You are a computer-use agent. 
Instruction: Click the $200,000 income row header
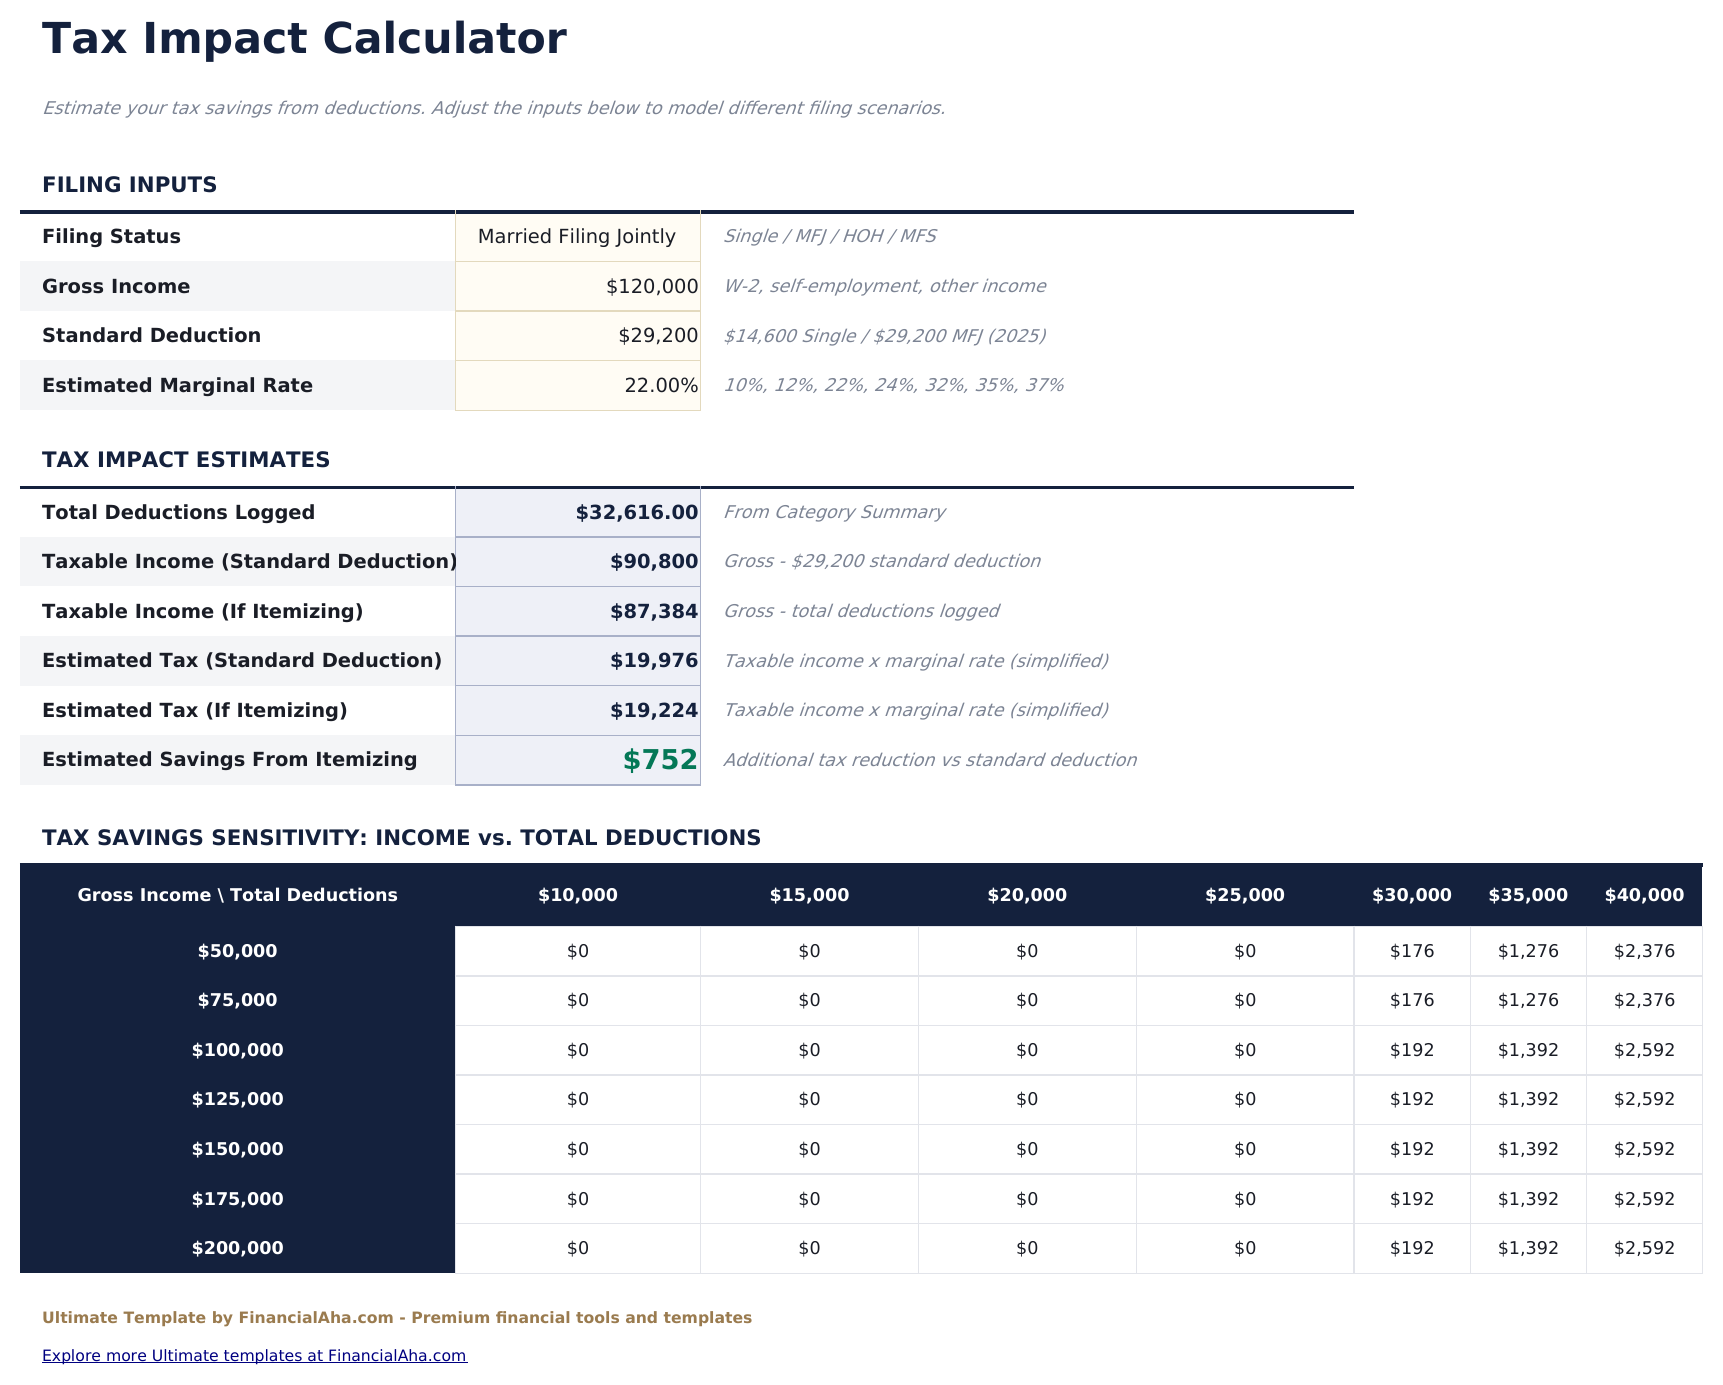[x=236, y=1247]
